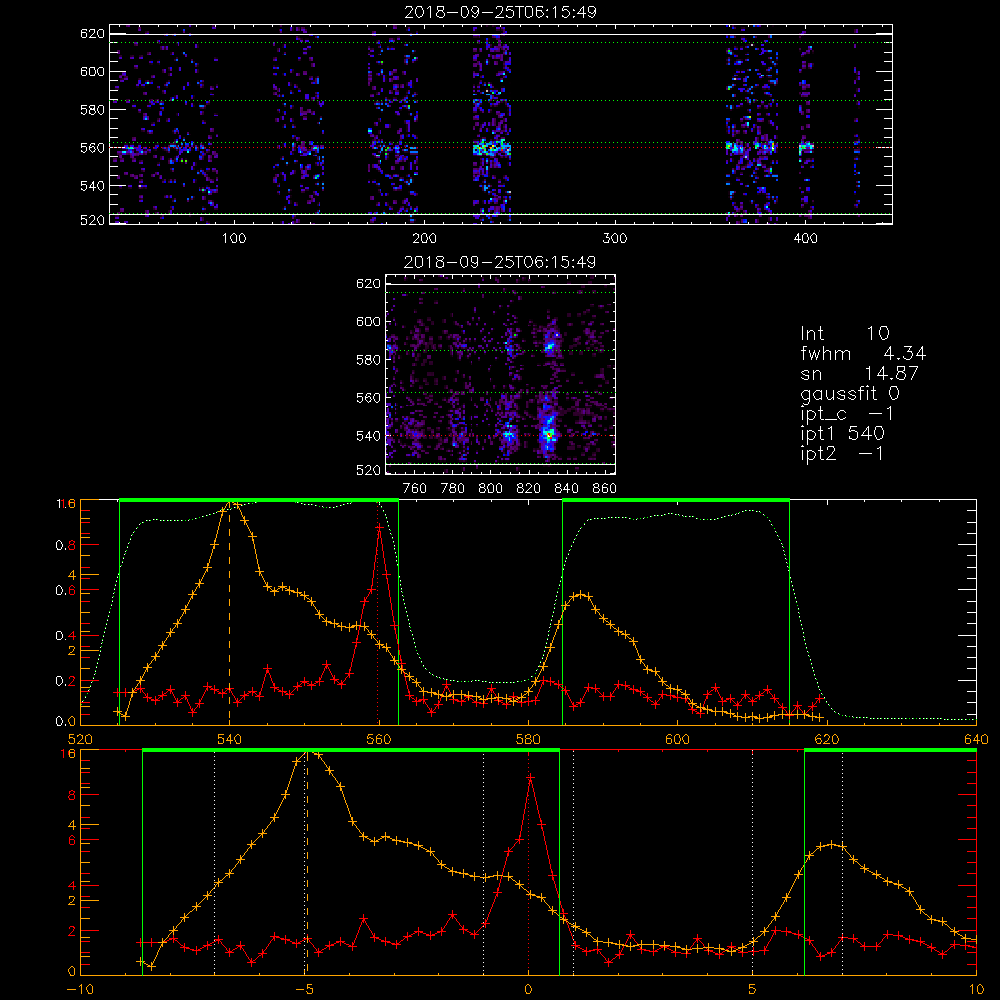Click the brightest blob in the middle image
The image size is (1000, 1000).
coord(548,434)
